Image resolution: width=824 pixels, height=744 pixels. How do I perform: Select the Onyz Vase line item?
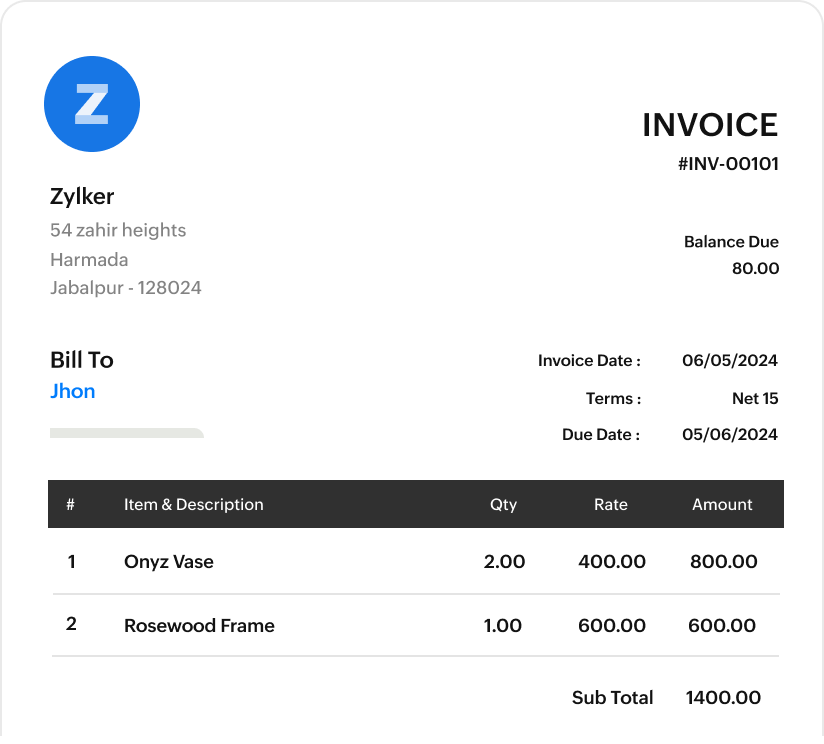169,562
